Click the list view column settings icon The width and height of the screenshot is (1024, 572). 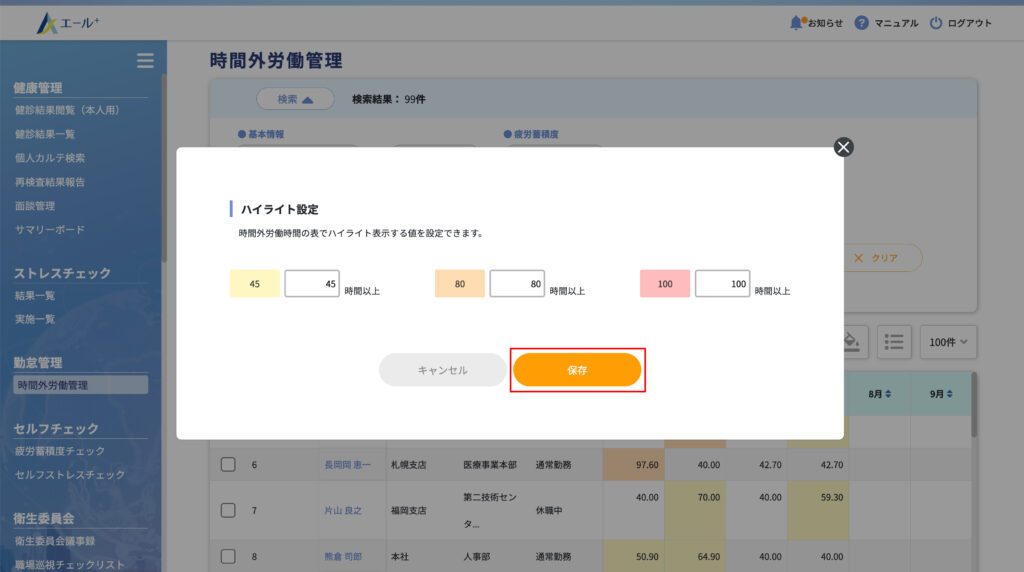pos(894,341)
